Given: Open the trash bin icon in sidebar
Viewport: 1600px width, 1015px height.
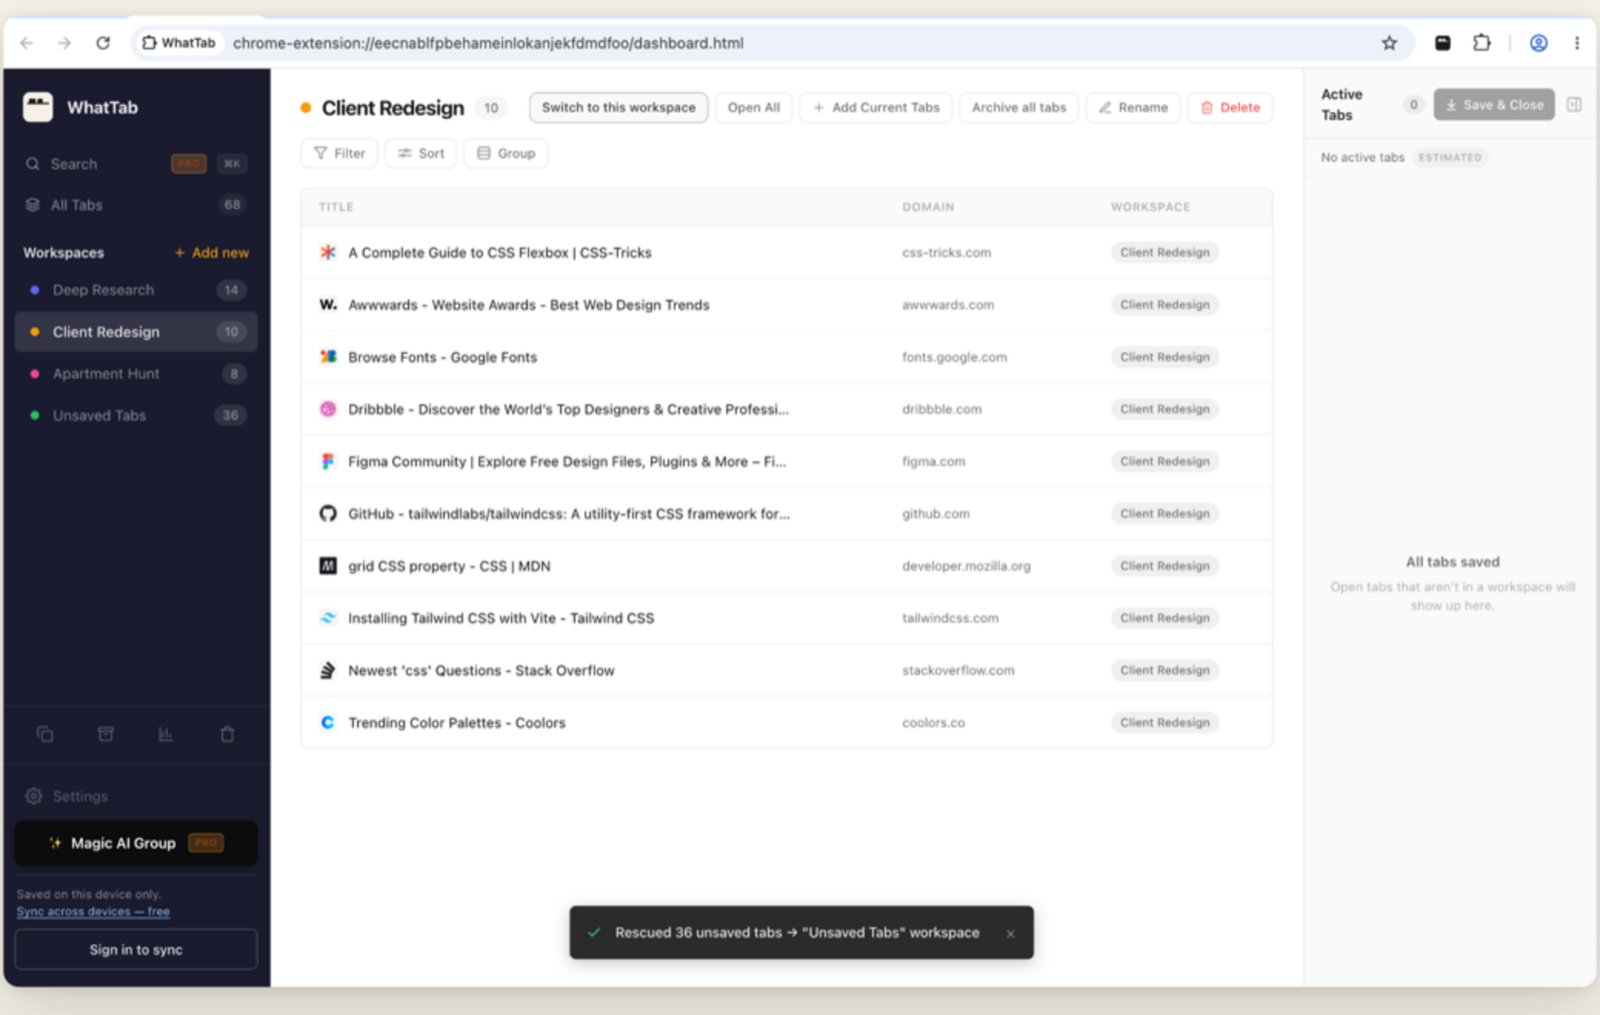Looking at the screenshot, I should (x=227, y=734).
